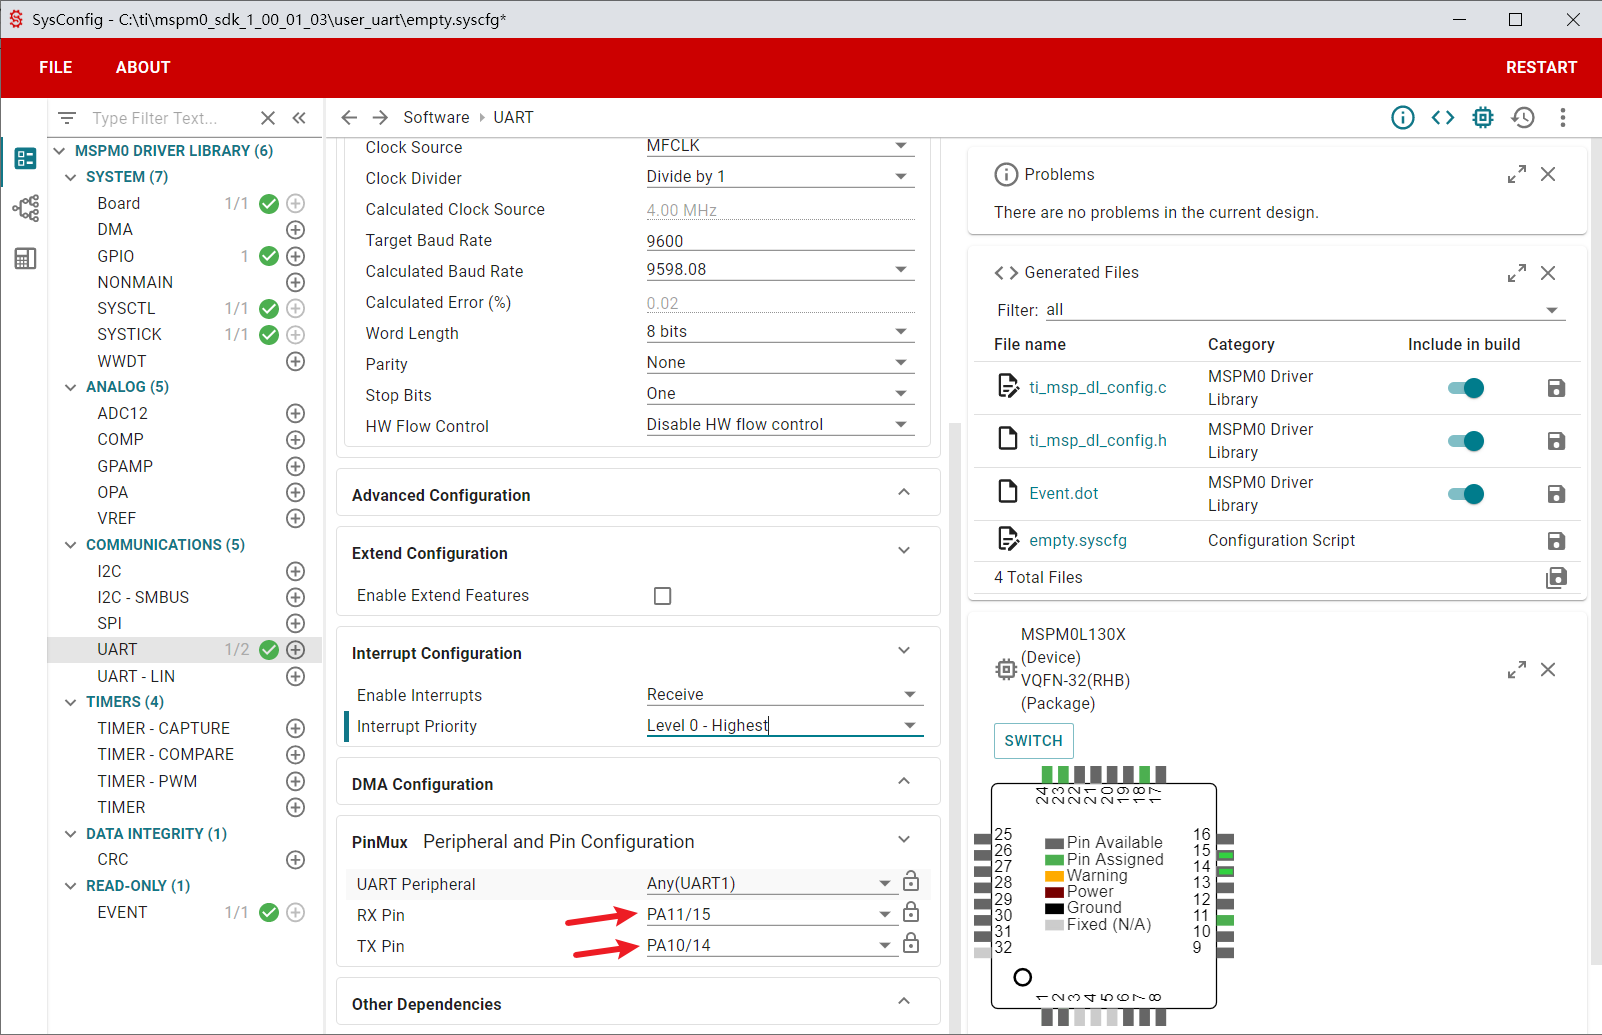Open the device view chip icon in toolbar
This screenshot has width=1602, height=1035.
pyautogui.click(x=1483, y=118)
